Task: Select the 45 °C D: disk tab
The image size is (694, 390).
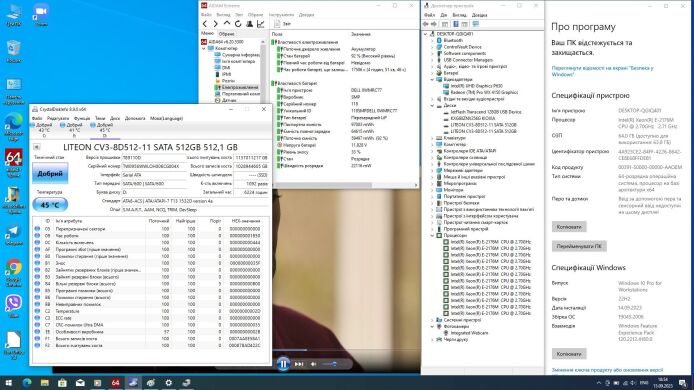Action: (x=104, y=130)
